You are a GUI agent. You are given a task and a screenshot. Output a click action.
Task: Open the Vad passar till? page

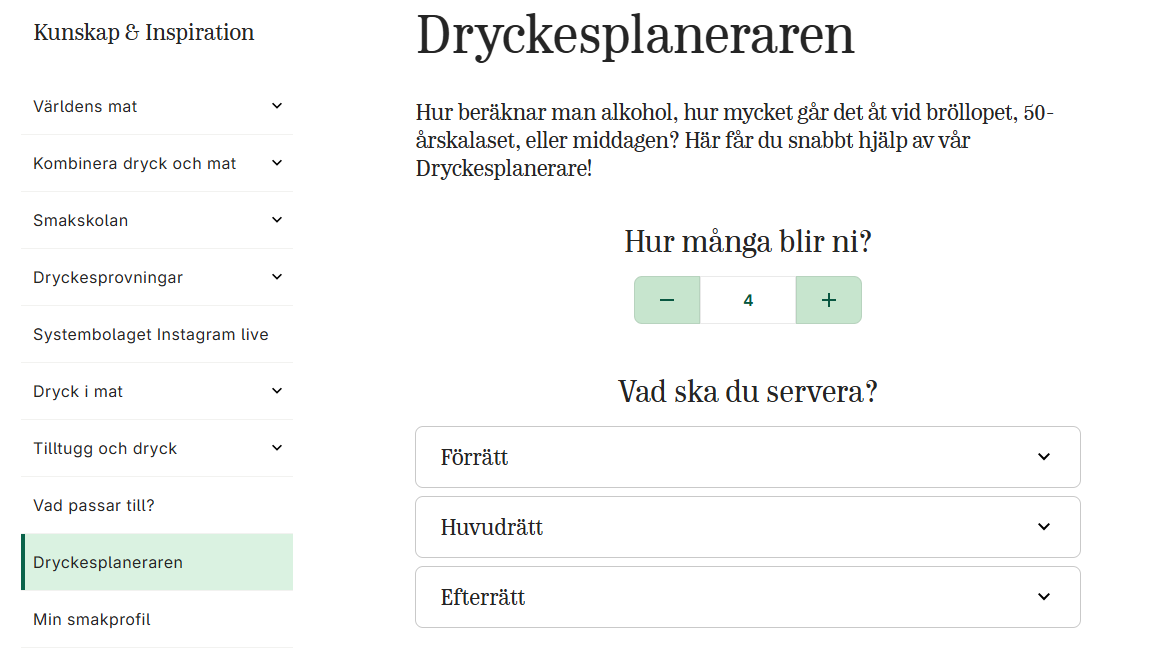94,505
